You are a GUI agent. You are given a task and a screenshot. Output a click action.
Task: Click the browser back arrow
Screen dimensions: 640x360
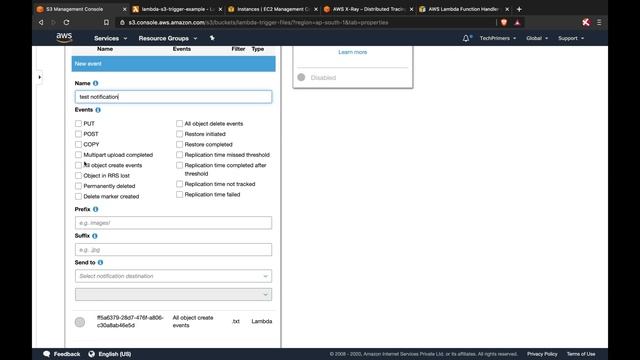tap(41, 22)
